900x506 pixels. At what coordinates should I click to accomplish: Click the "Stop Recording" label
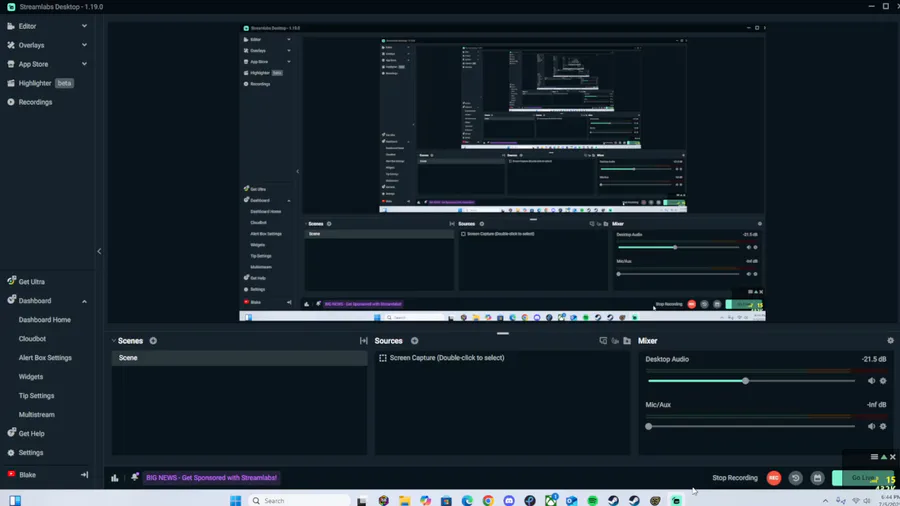tap(735, 478)
